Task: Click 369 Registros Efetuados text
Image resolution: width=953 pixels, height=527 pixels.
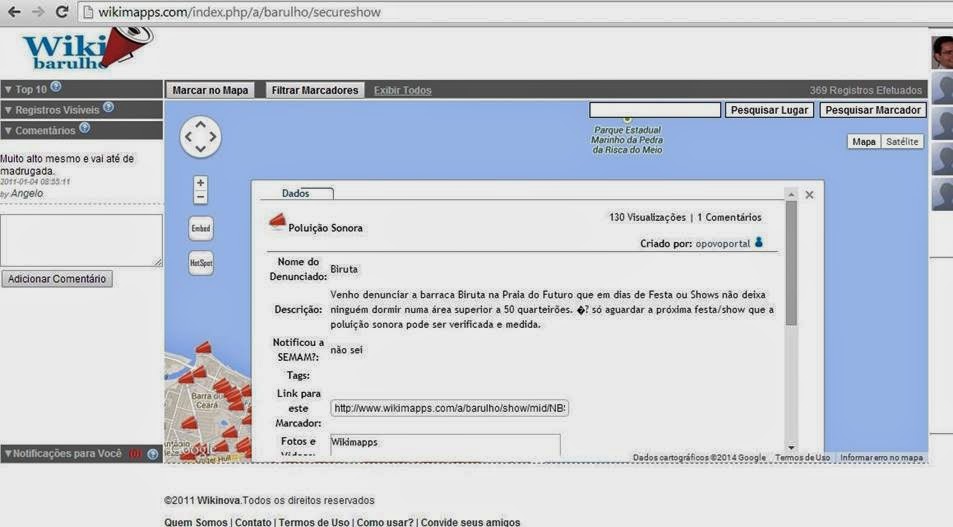Action: [x=865, y=90]
